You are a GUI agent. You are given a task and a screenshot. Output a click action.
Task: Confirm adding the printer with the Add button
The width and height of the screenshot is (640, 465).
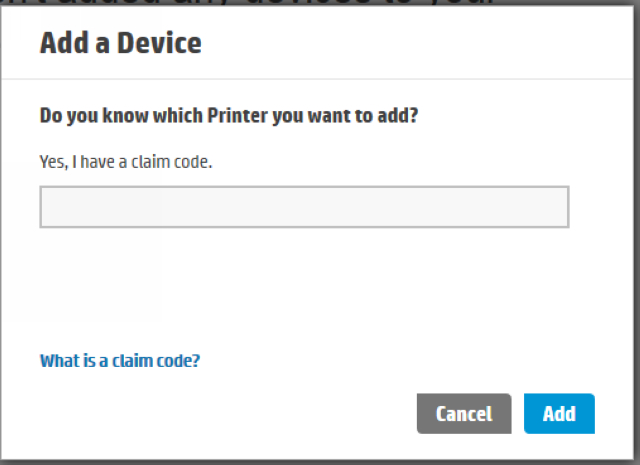pyautogui.click(x=559, y=413)
